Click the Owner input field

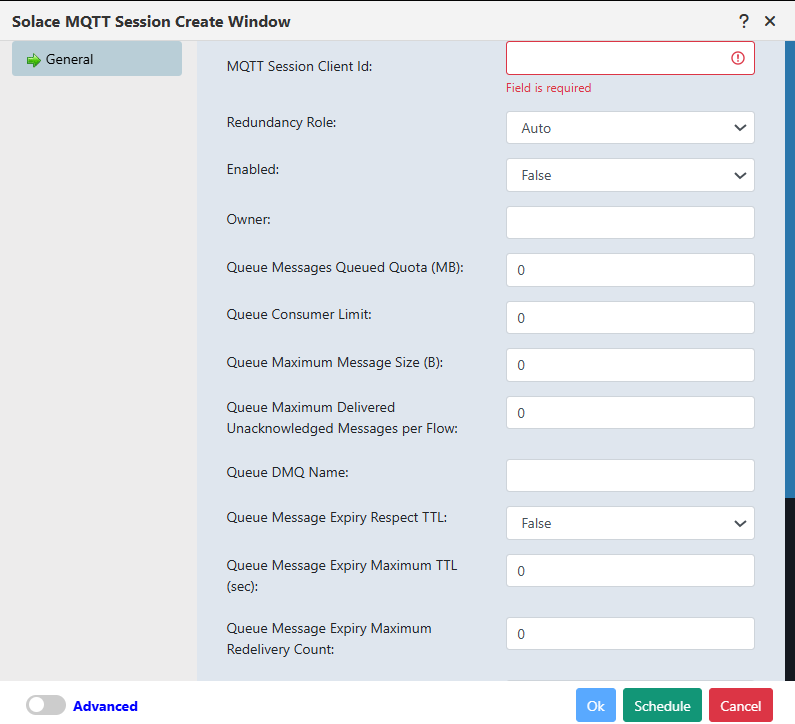(x=630, y=223)
